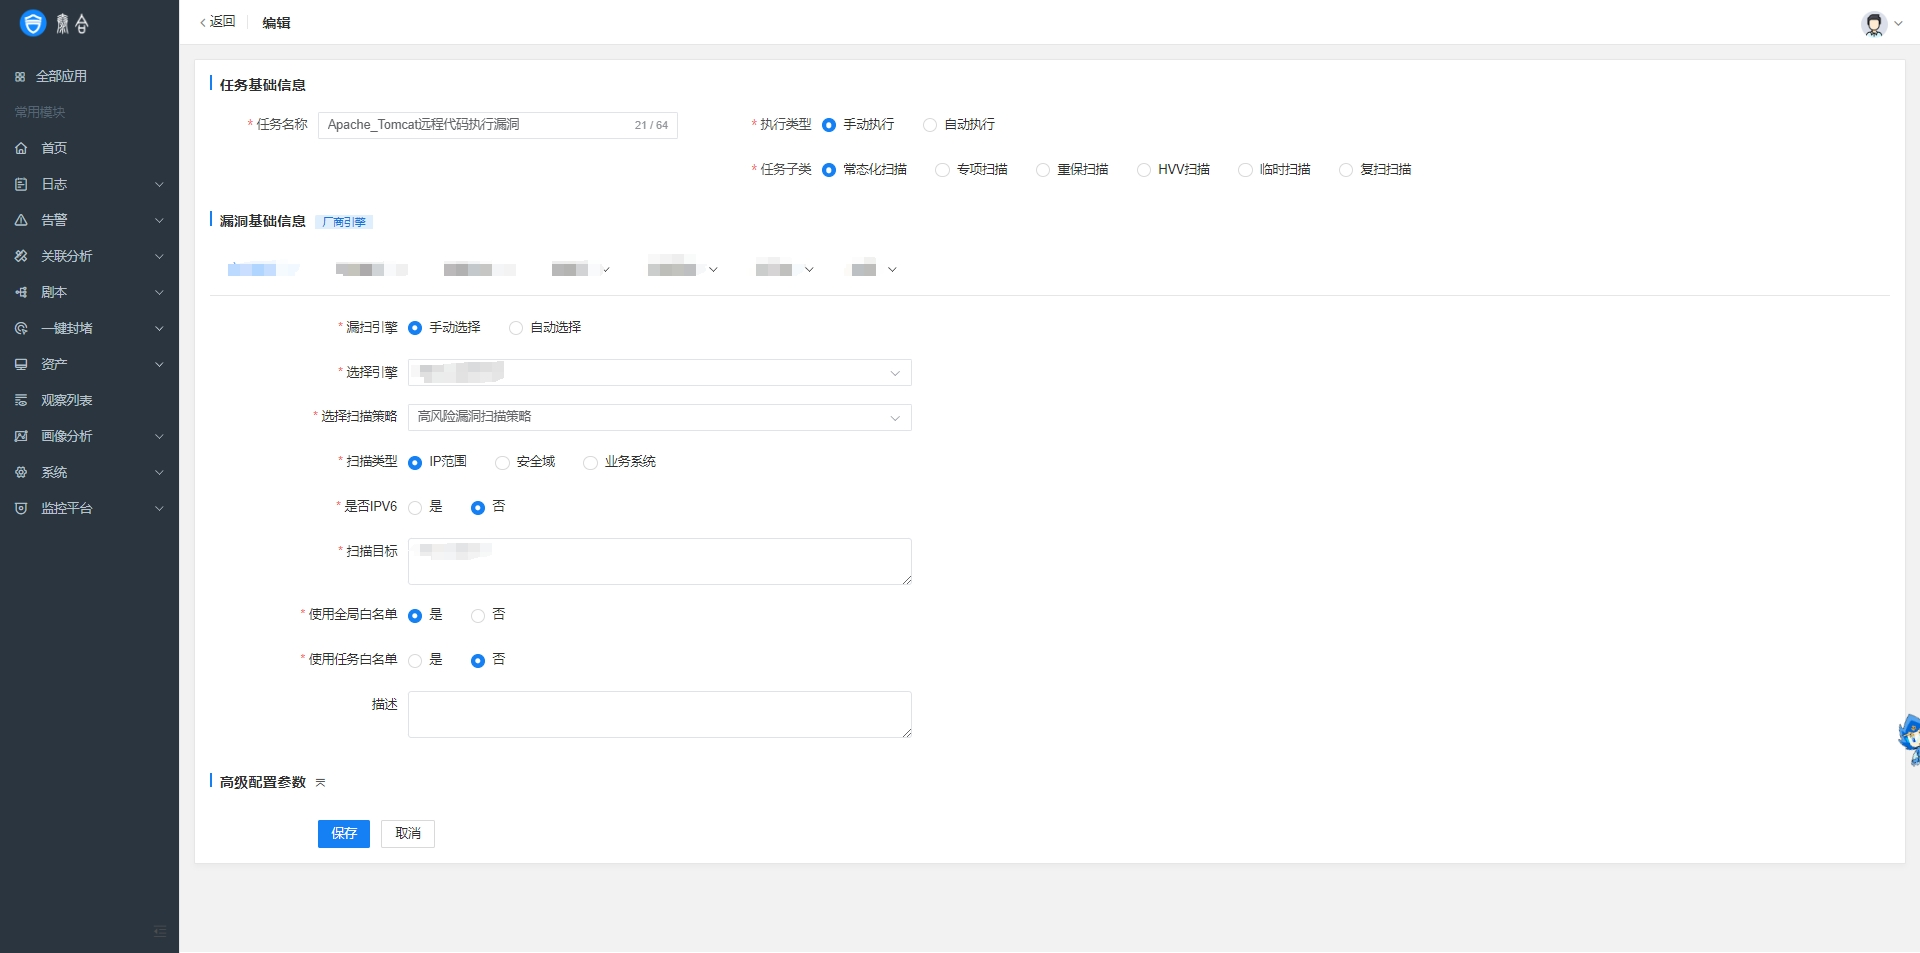Click the sidebar collapse icon at bottom
1920x953 pixels.
pos(160,931)
